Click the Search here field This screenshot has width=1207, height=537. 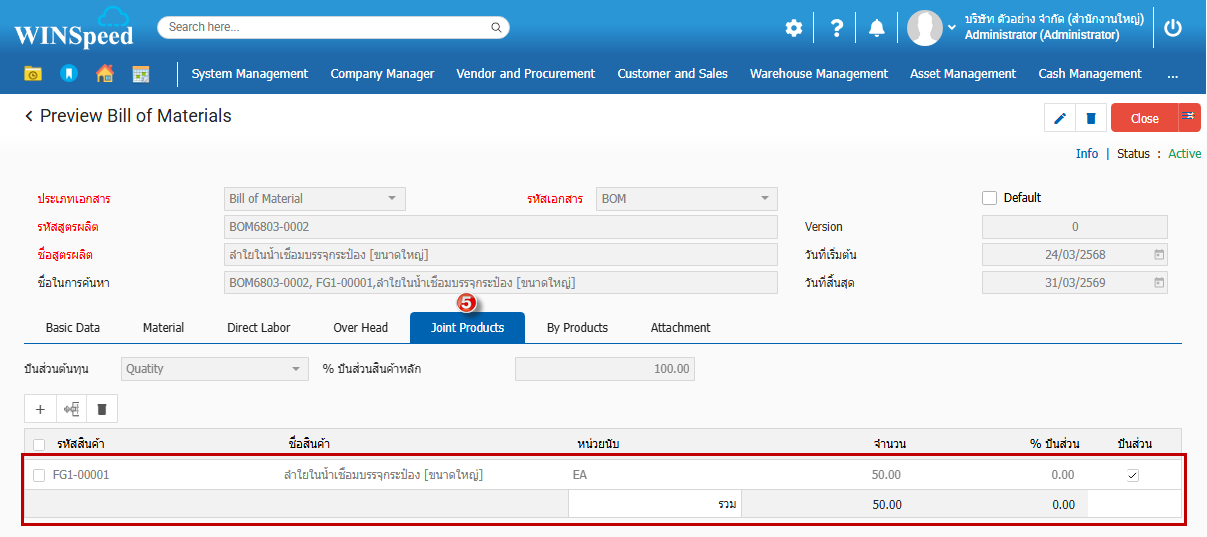click(x=333, y=27)
